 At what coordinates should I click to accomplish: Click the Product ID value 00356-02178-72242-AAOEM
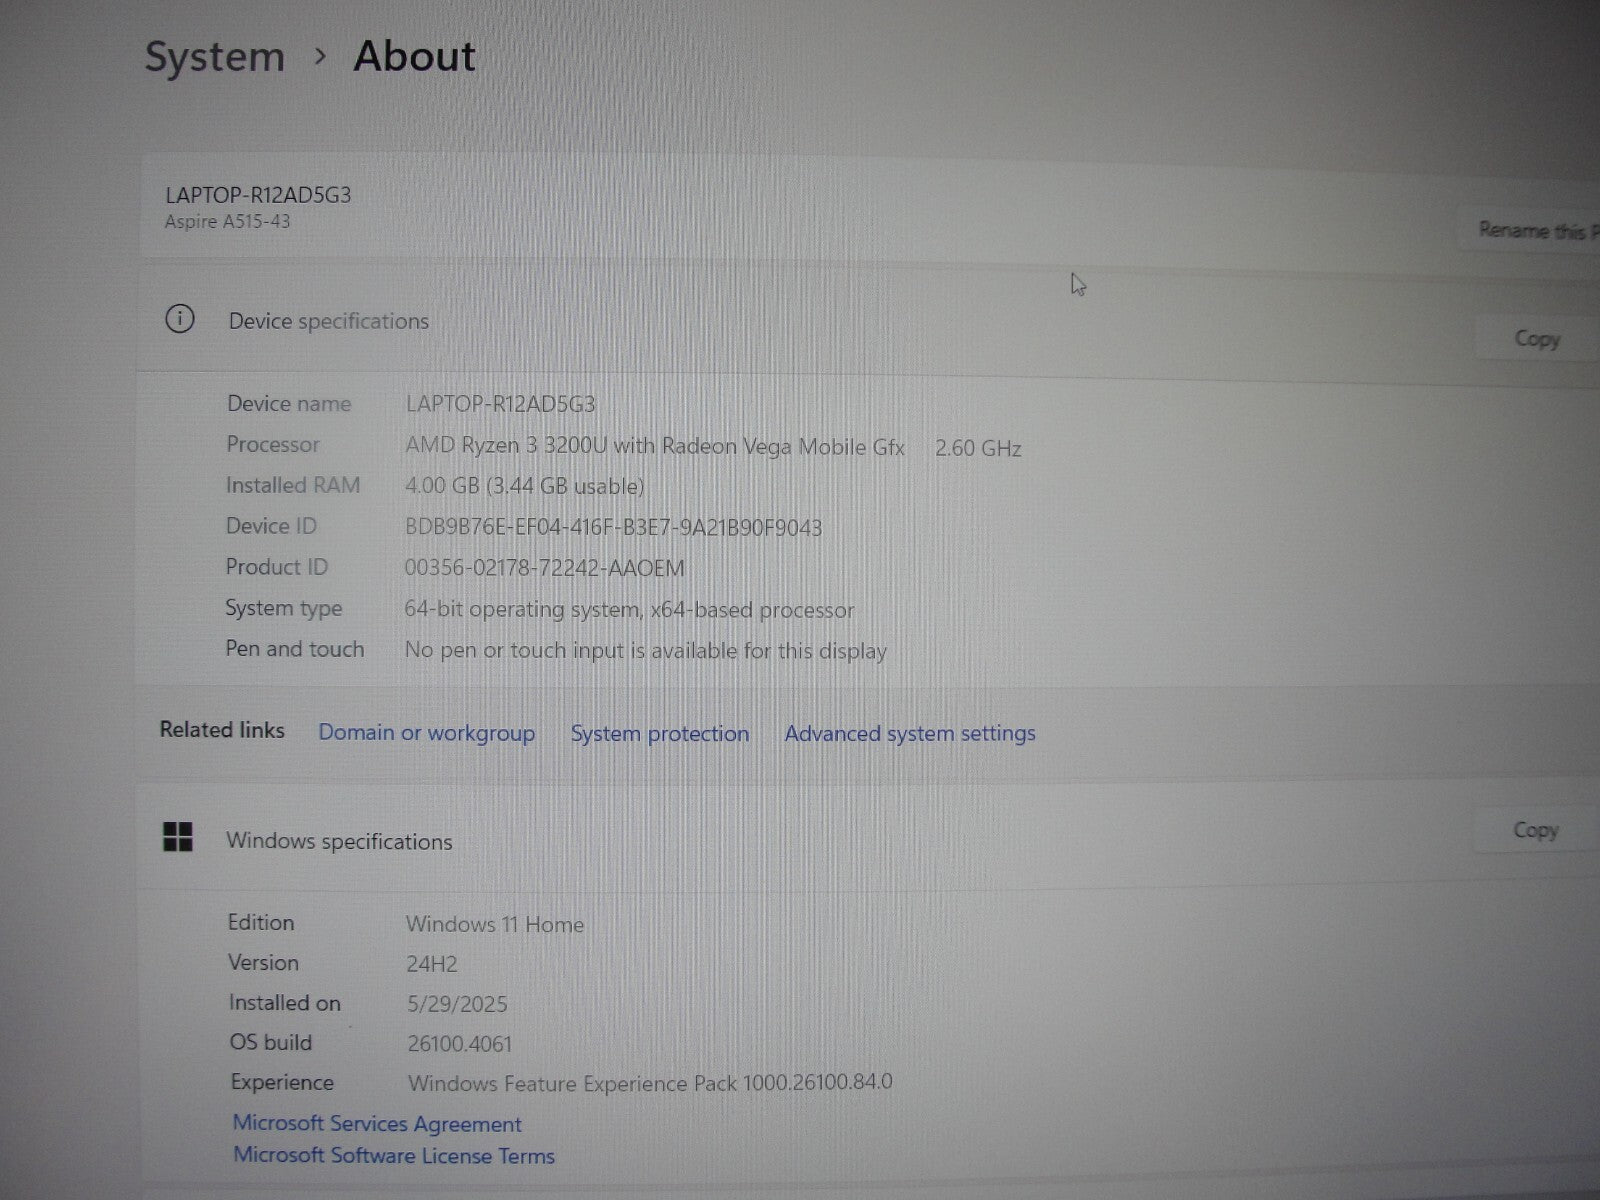[545, 569]
